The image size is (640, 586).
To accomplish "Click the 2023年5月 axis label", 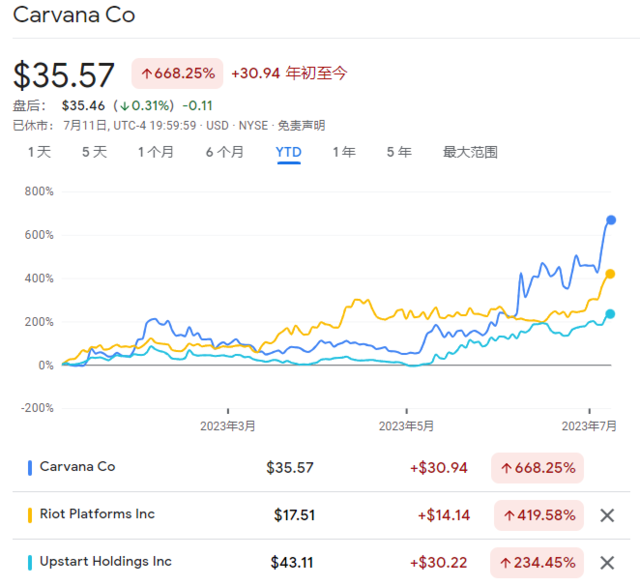I will click(x=407, y=426).
